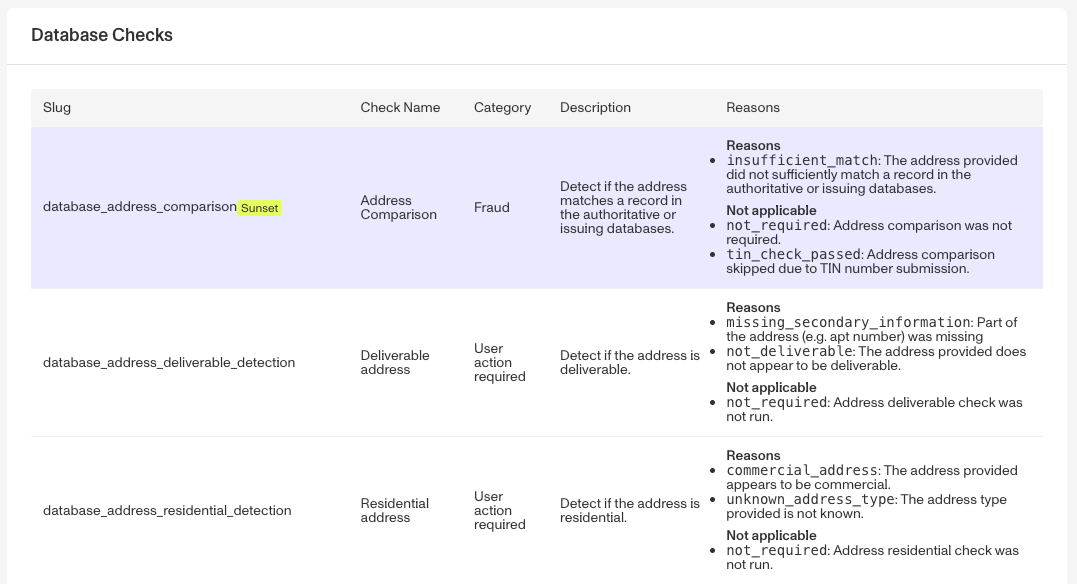The height and width of the screenshot is (584, 1077).
Task: Click the Address Comparison check name cell
Action: (398, 207)
